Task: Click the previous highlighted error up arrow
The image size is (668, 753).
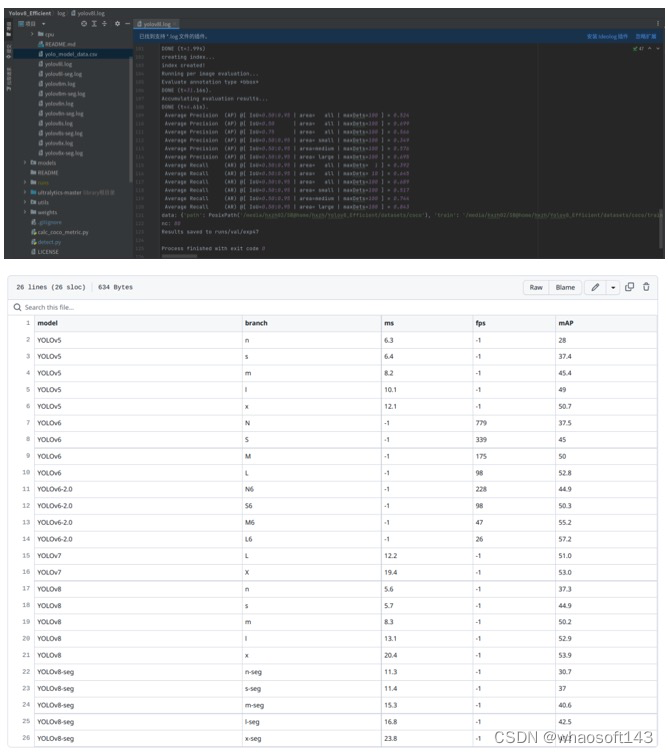Action: pos(650,49)
